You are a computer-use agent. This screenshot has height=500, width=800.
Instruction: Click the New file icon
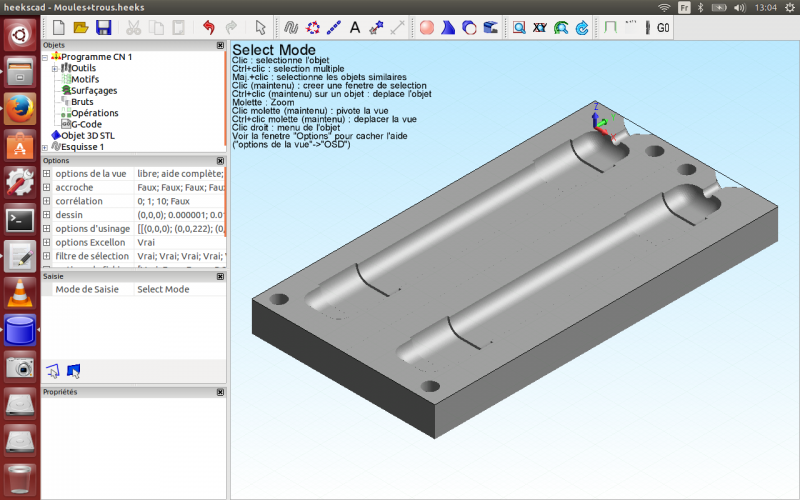tap(59, 28)
